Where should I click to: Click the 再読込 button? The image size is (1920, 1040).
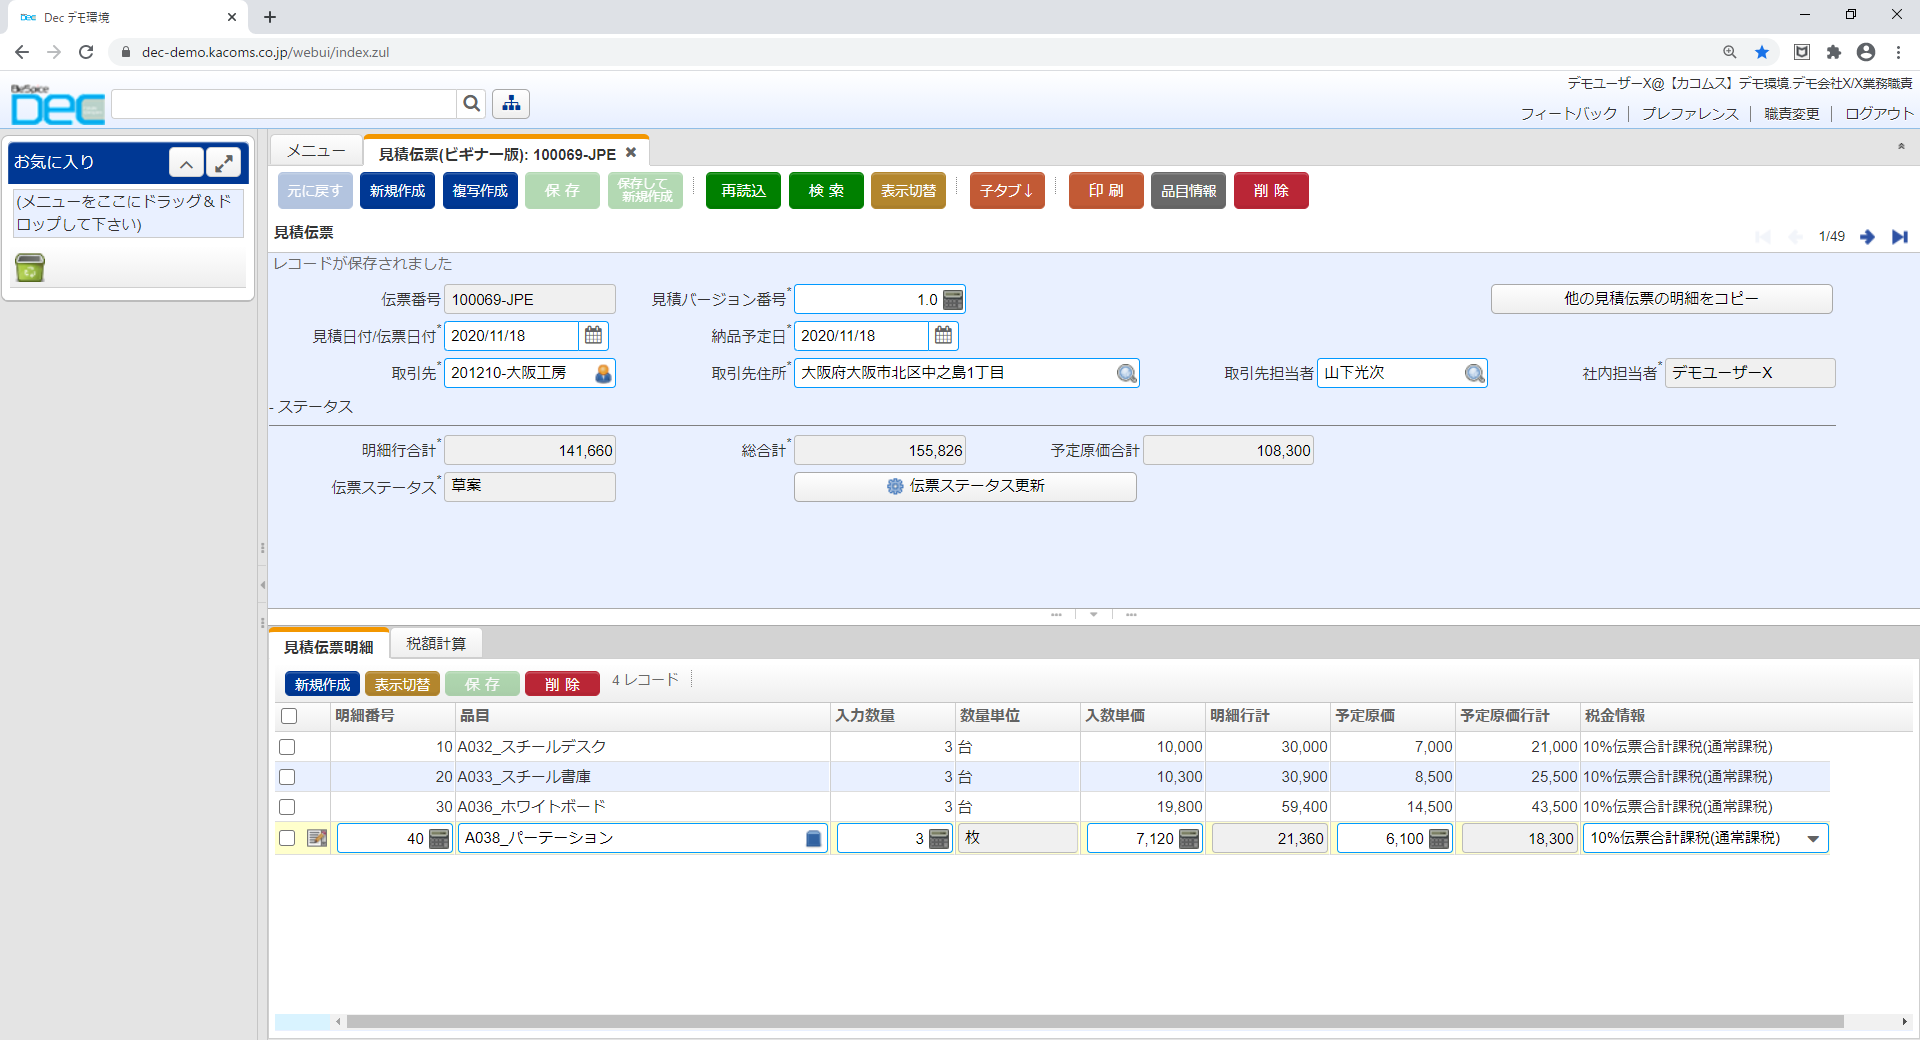point(743,191)
